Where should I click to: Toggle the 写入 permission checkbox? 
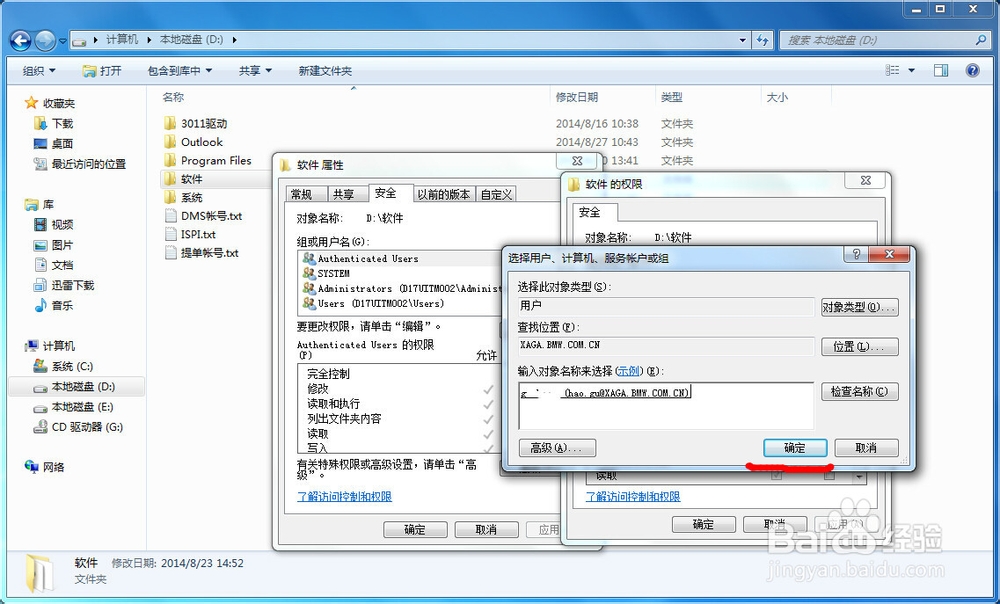pyautogui.click(x=489, y=450)
